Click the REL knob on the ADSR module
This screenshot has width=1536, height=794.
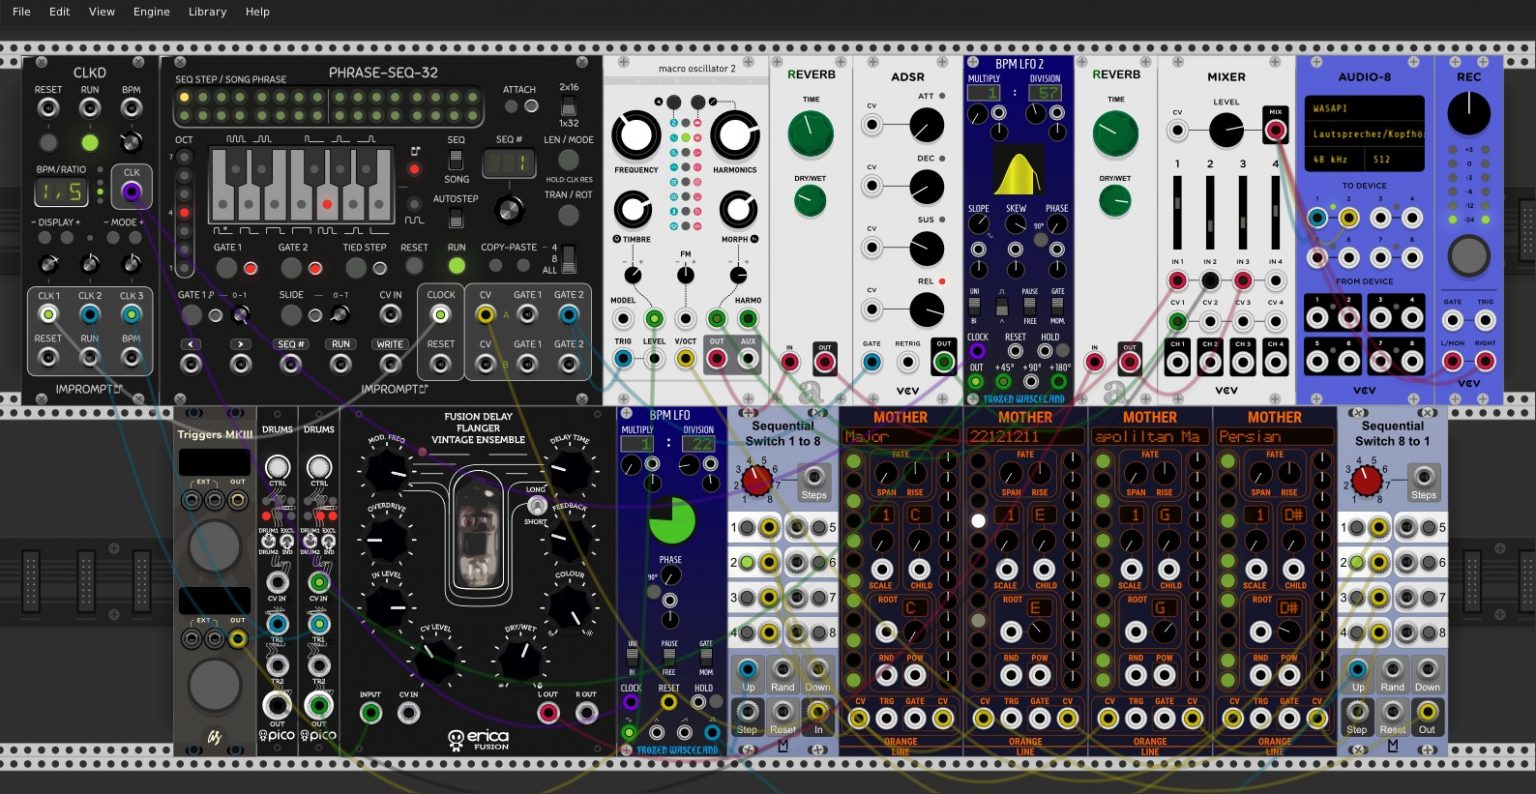(926, 310)
